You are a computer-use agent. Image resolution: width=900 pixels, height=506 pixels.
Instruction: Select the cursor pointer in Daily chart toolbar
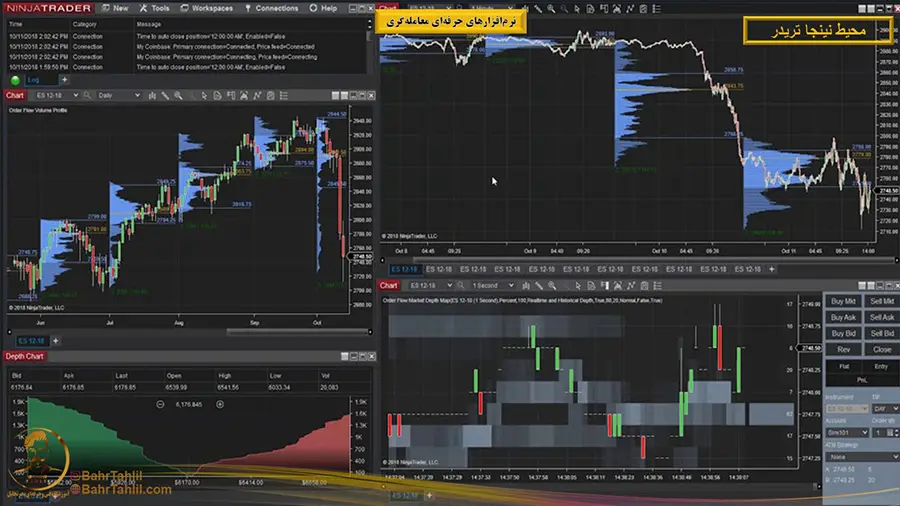(x=204, y=96)
